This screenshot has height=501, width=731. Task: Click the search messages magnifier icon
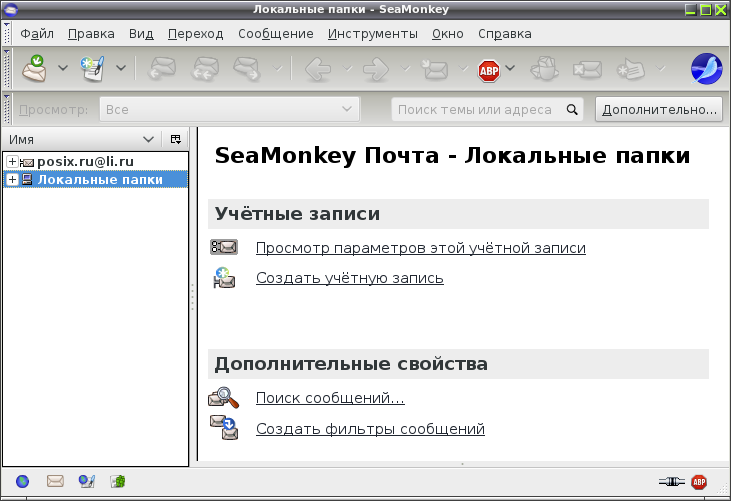[x=224, y=398]
